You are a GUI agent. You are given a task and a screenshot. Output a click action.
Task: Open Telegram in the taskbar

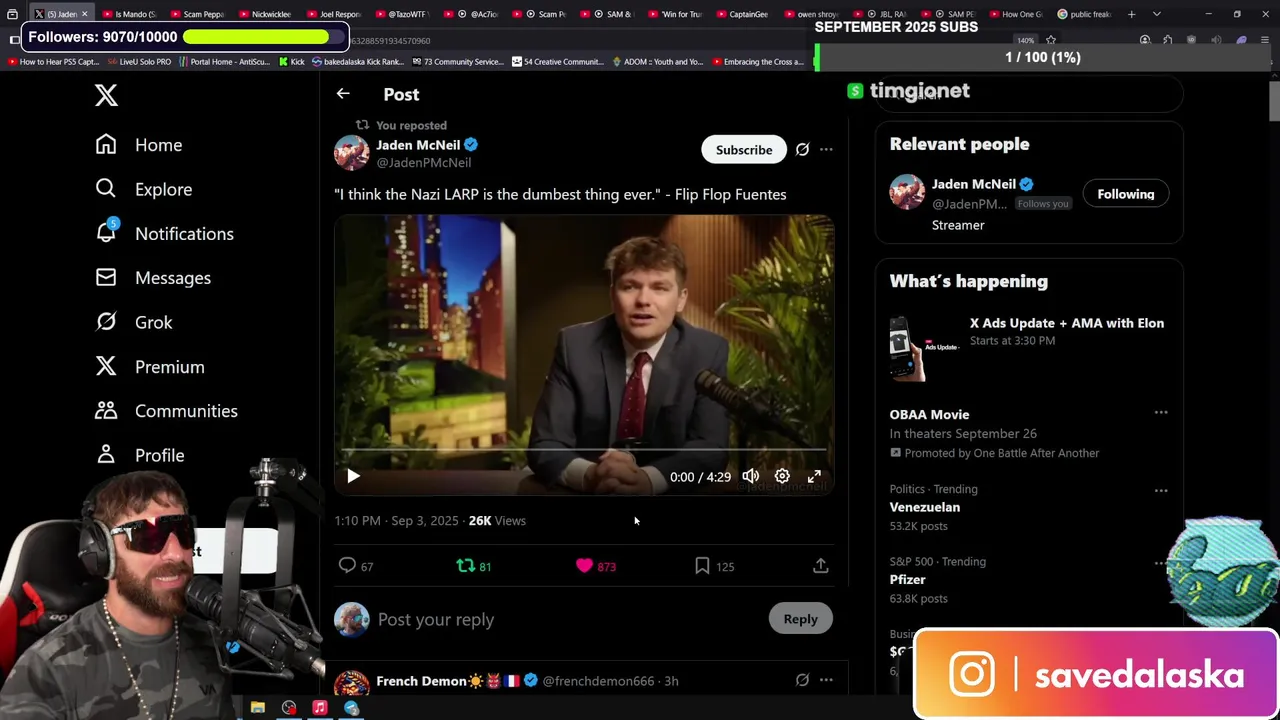(351, 708)
